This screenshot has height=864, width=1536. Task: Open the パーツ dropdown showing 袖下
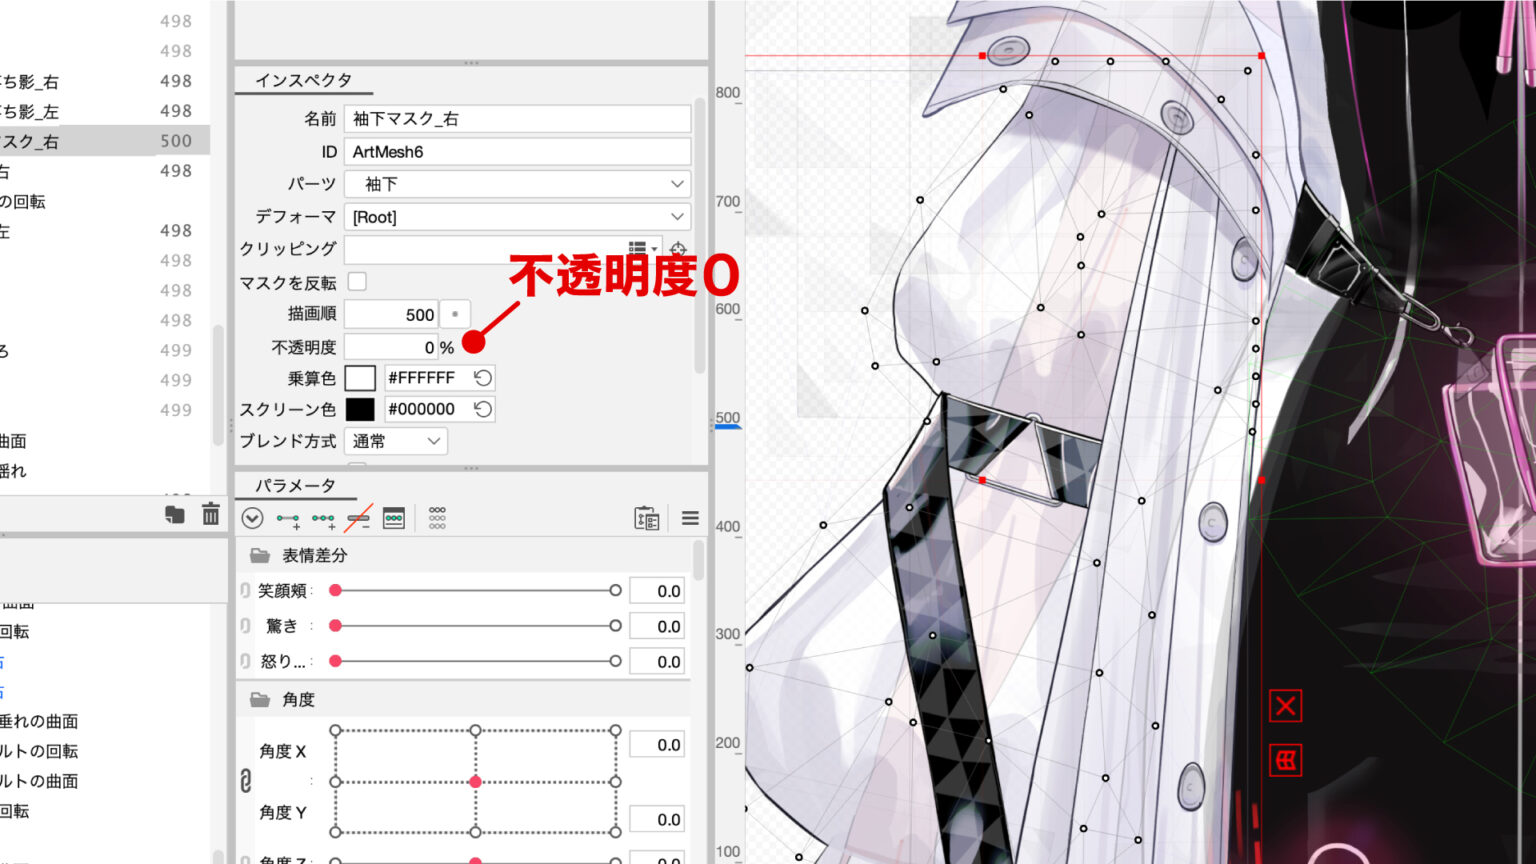click(517, 184)
